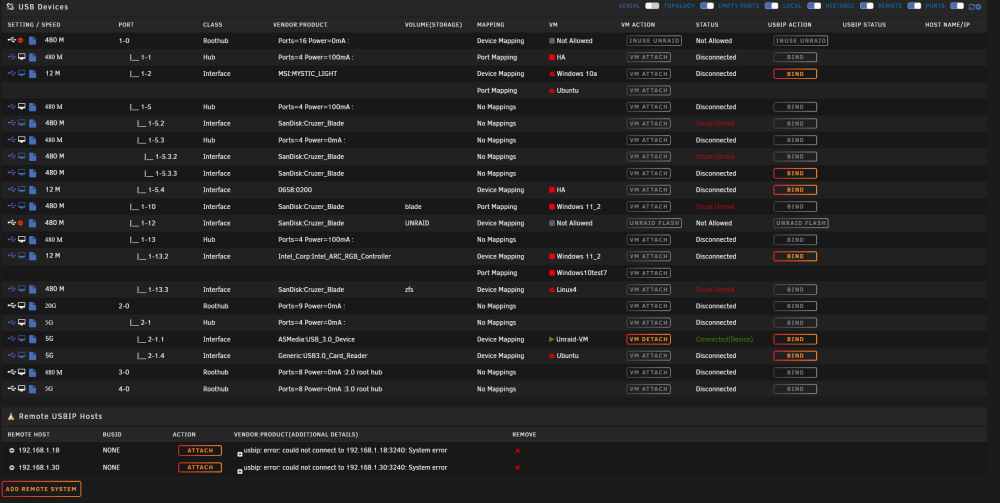Click the Connected(Device) status text

tap(724, 339)
